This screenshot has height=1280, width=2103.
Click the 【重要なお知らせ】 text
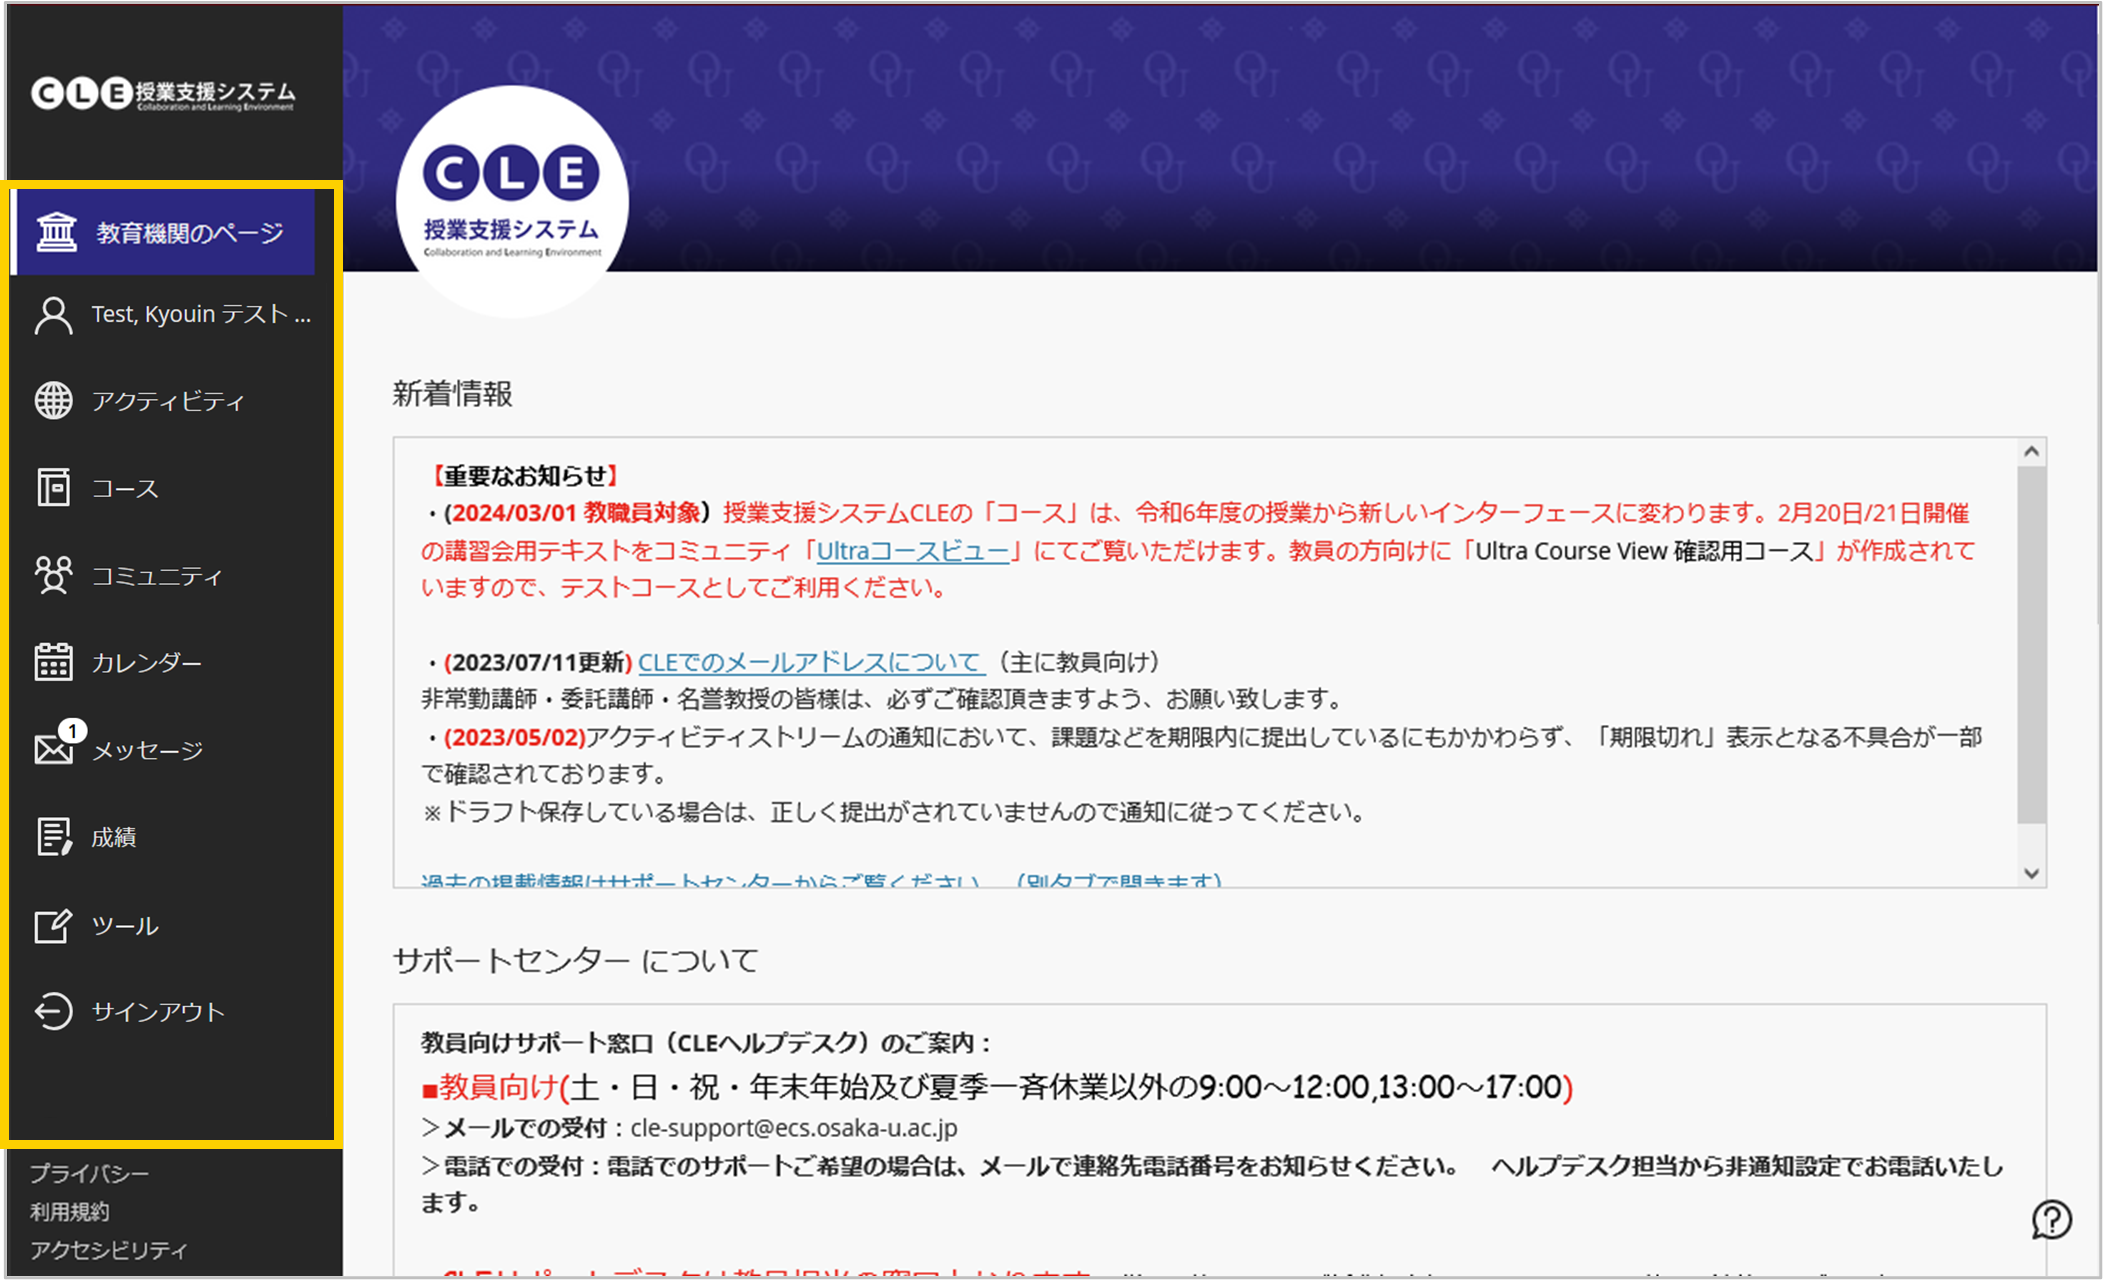(x=525, y=475)
